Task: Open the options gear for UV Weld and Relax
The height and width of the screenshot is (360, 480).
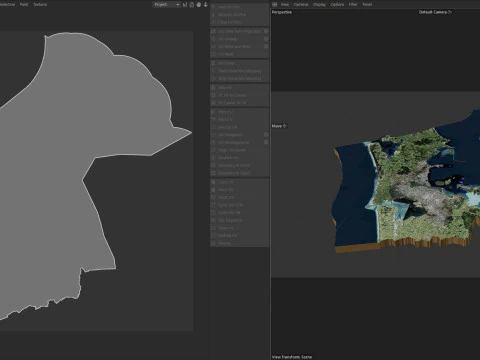Action: [x=266, y=46]
